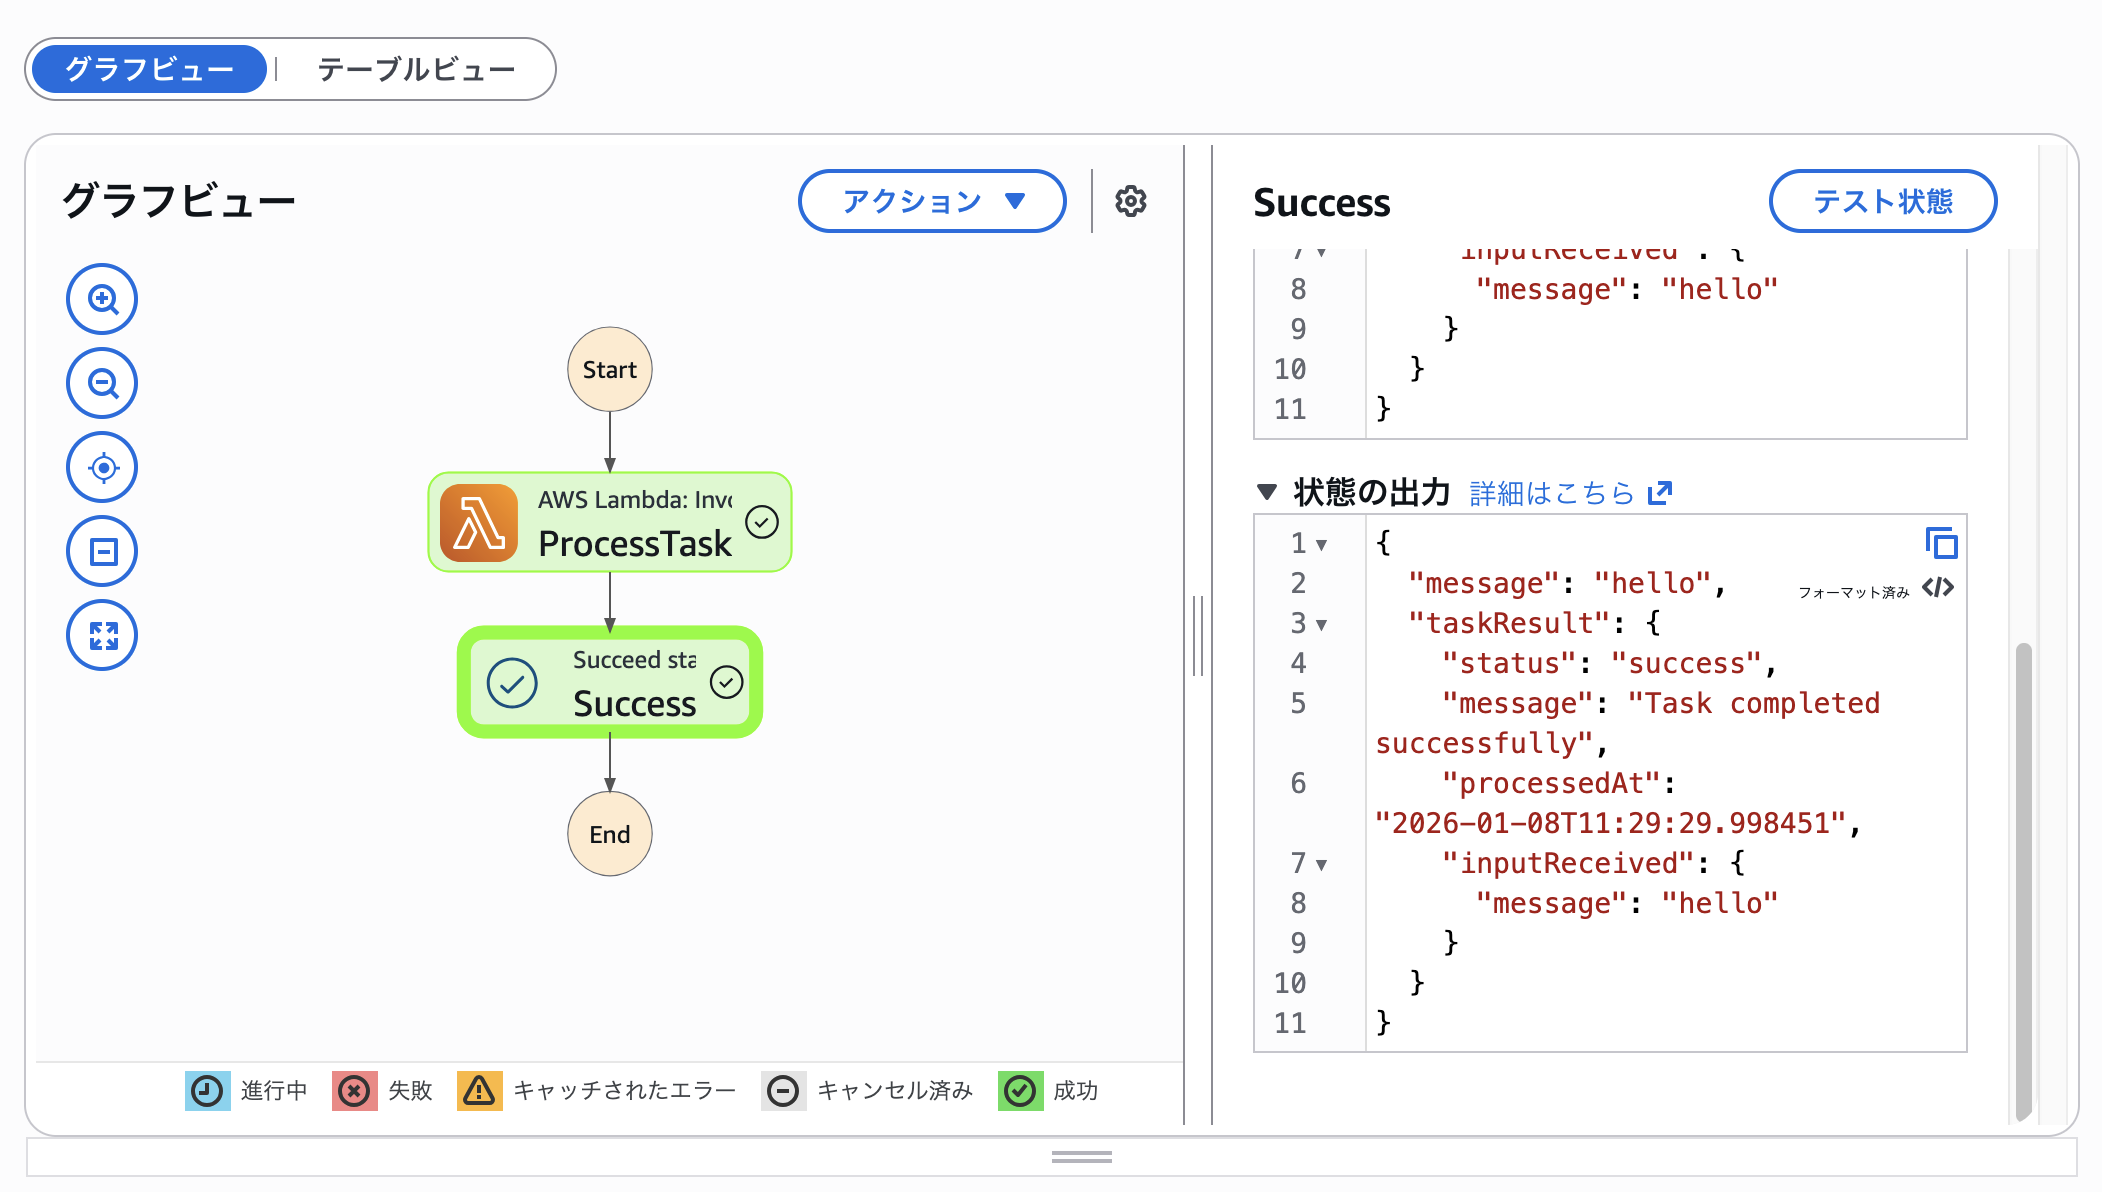
Task: Select the Success node in the graph
Action: [x=609, y=683]
